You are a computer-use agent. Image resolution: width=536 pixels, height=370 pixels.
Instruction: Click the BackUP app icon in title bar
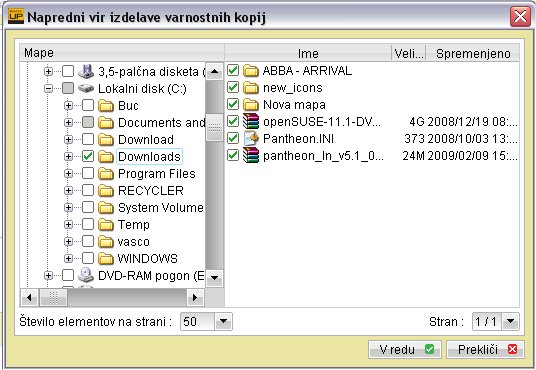pyautogui.click(x=16, y=16)
